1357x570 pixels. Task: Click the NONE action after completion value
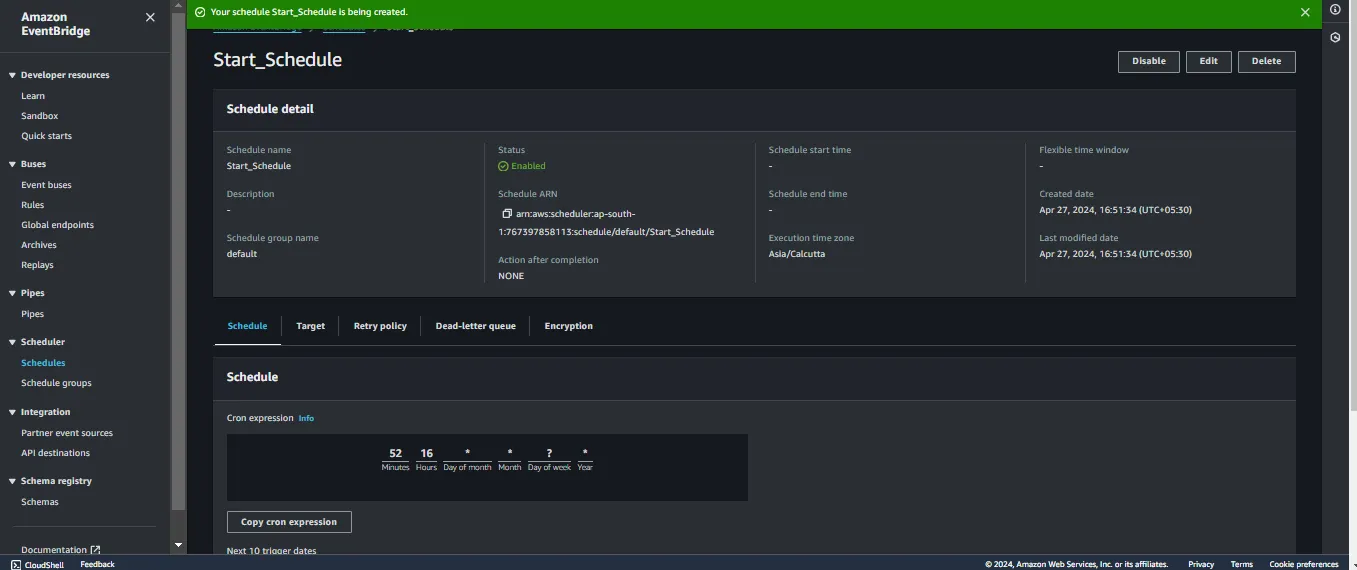[511, 276]
